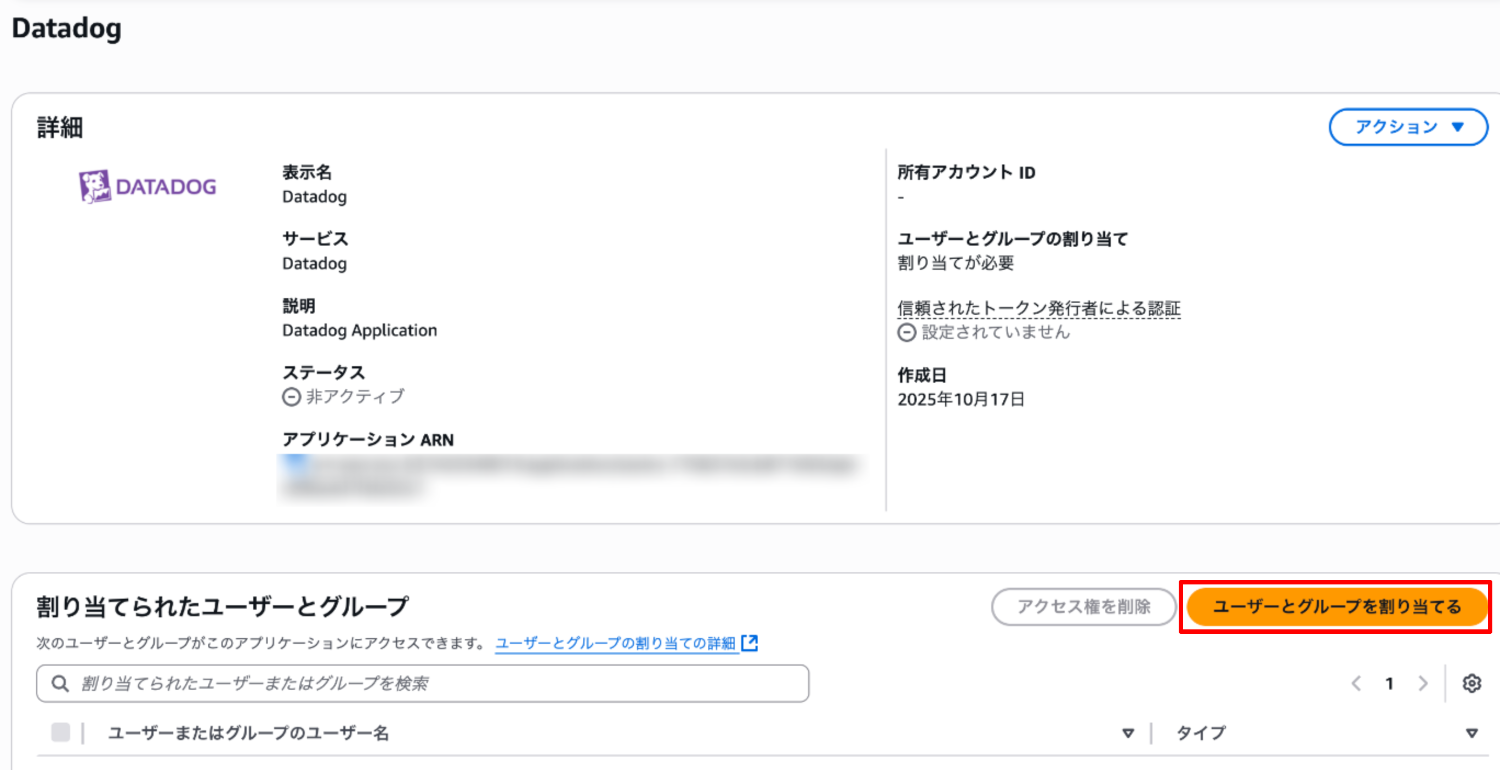1500x770 pixels.
Task: Click the Datadog application logo
Action: pyautogui.click(x=147, y=185)
